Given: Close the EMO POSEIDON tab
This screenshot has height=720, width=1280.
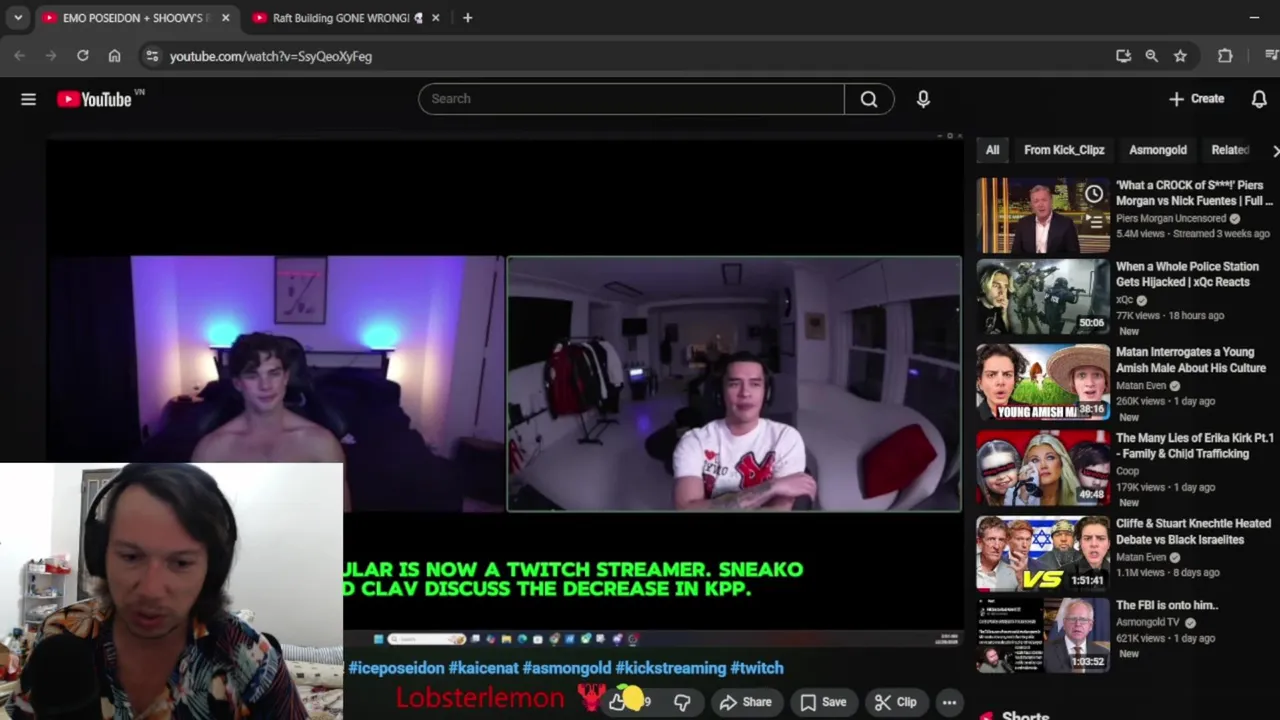Looking at the screenshot, I should (x=225, y=18).
